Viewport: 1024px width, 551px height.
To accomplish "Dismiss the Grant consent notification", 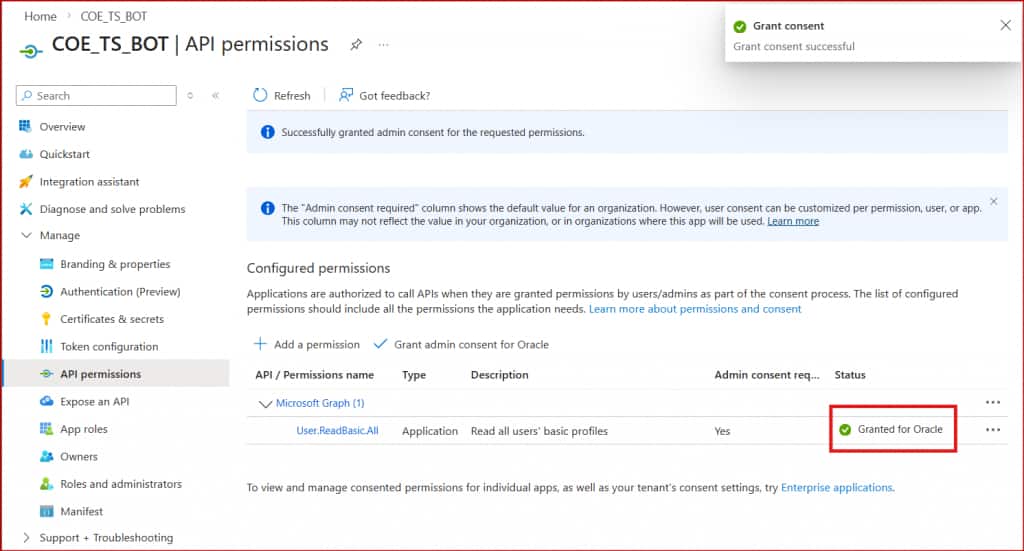I will pyautogui.click(x=1005, y=26).
